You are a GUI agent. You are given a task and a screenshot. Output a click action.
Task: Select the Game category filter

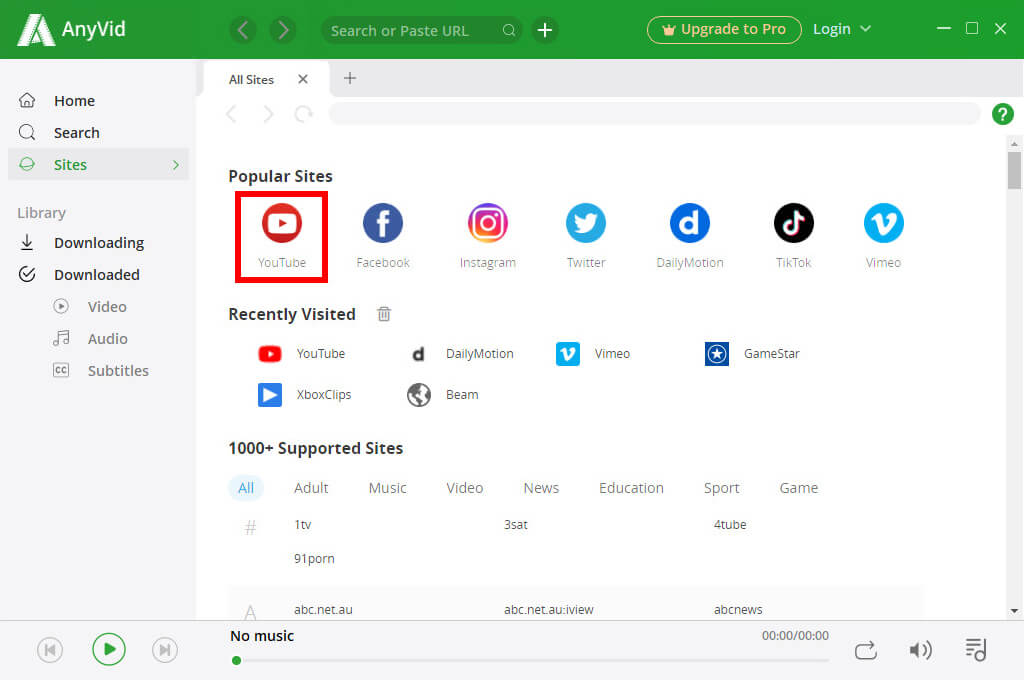click(x=798, y=488)
